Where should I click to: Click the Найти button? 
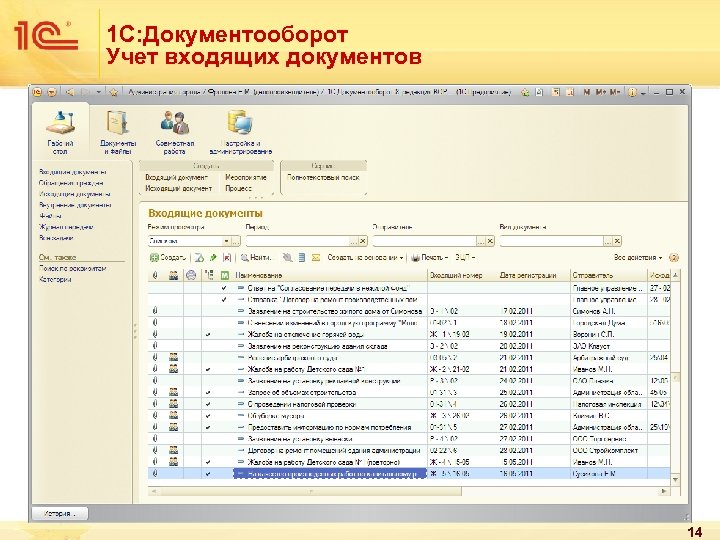[256, 258]
